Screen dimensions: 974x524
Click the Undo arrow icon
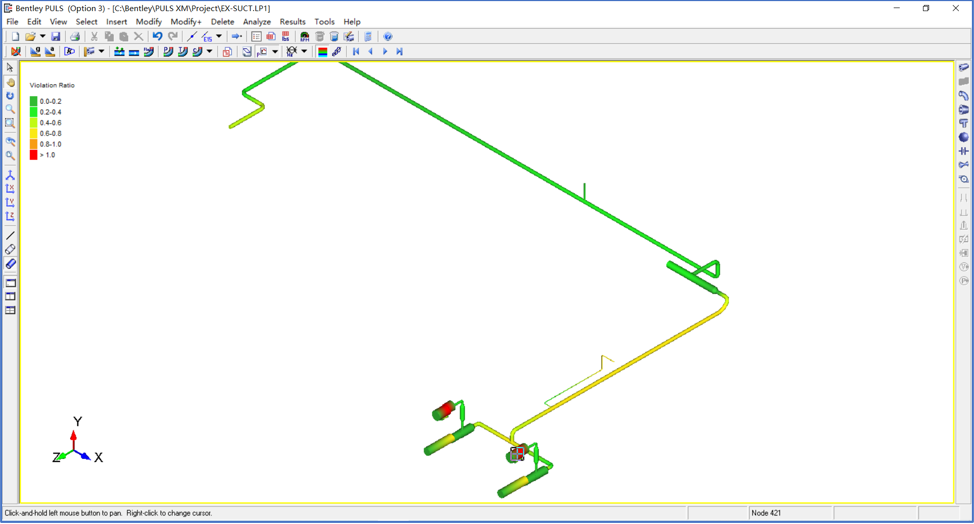coord(157,37)
